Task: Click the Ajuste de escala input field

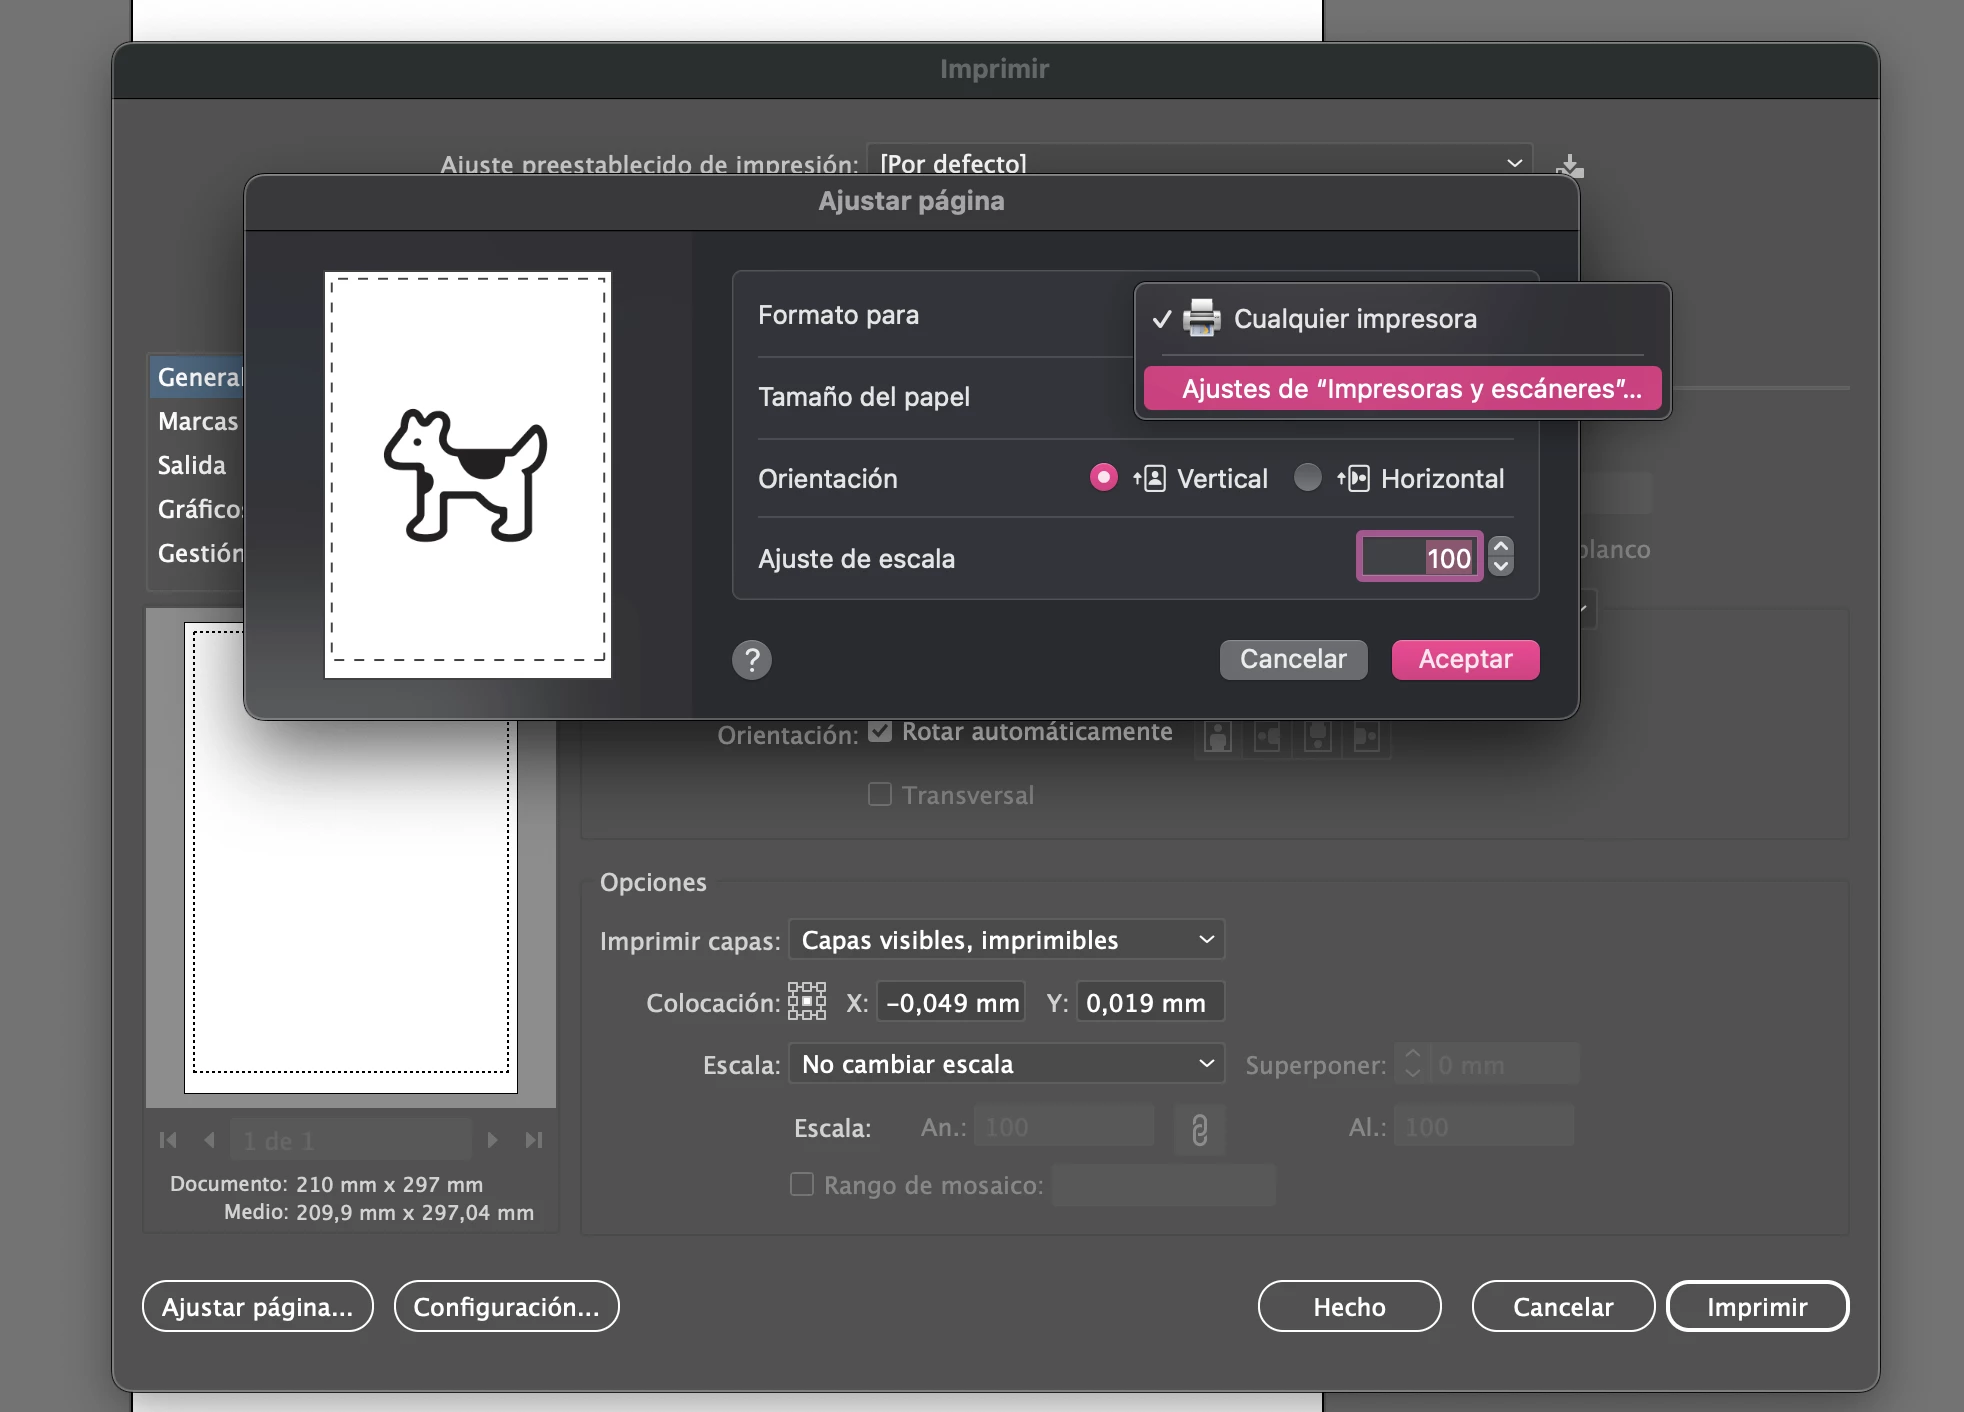Action: click(1418, 558)
